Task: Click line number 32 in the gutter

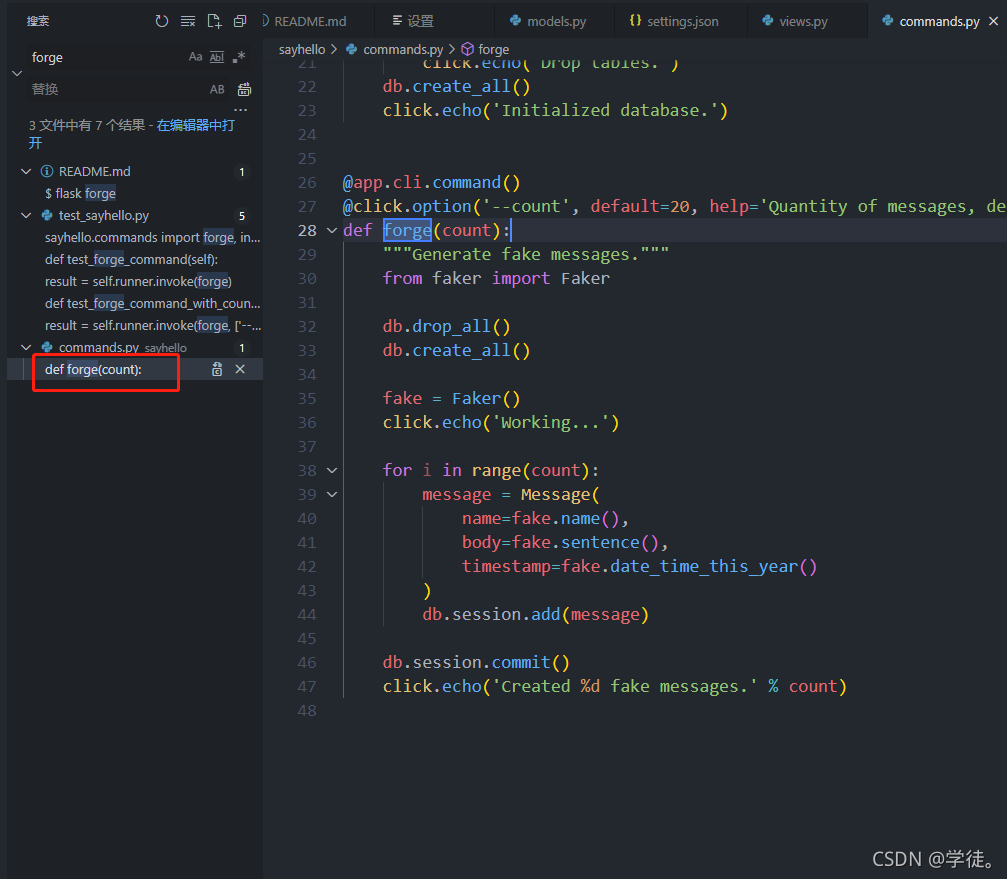Action: point(307,327)
